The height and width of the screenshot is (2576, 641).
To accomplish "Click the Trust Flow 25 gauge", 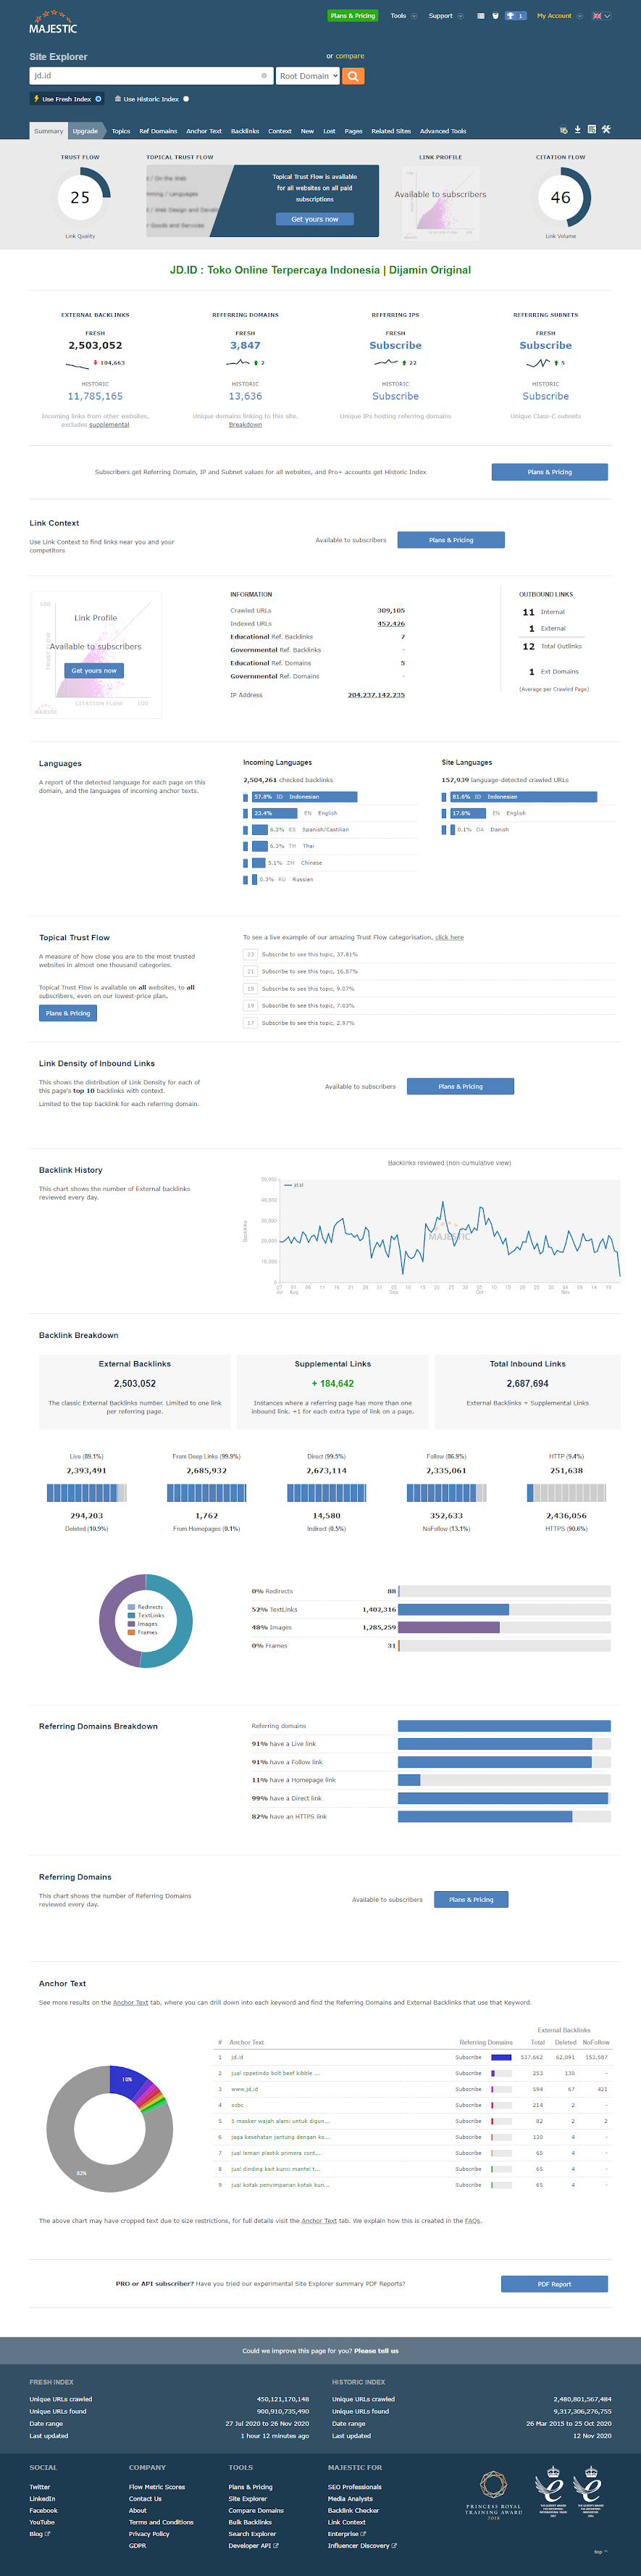I will click(80, 197).
